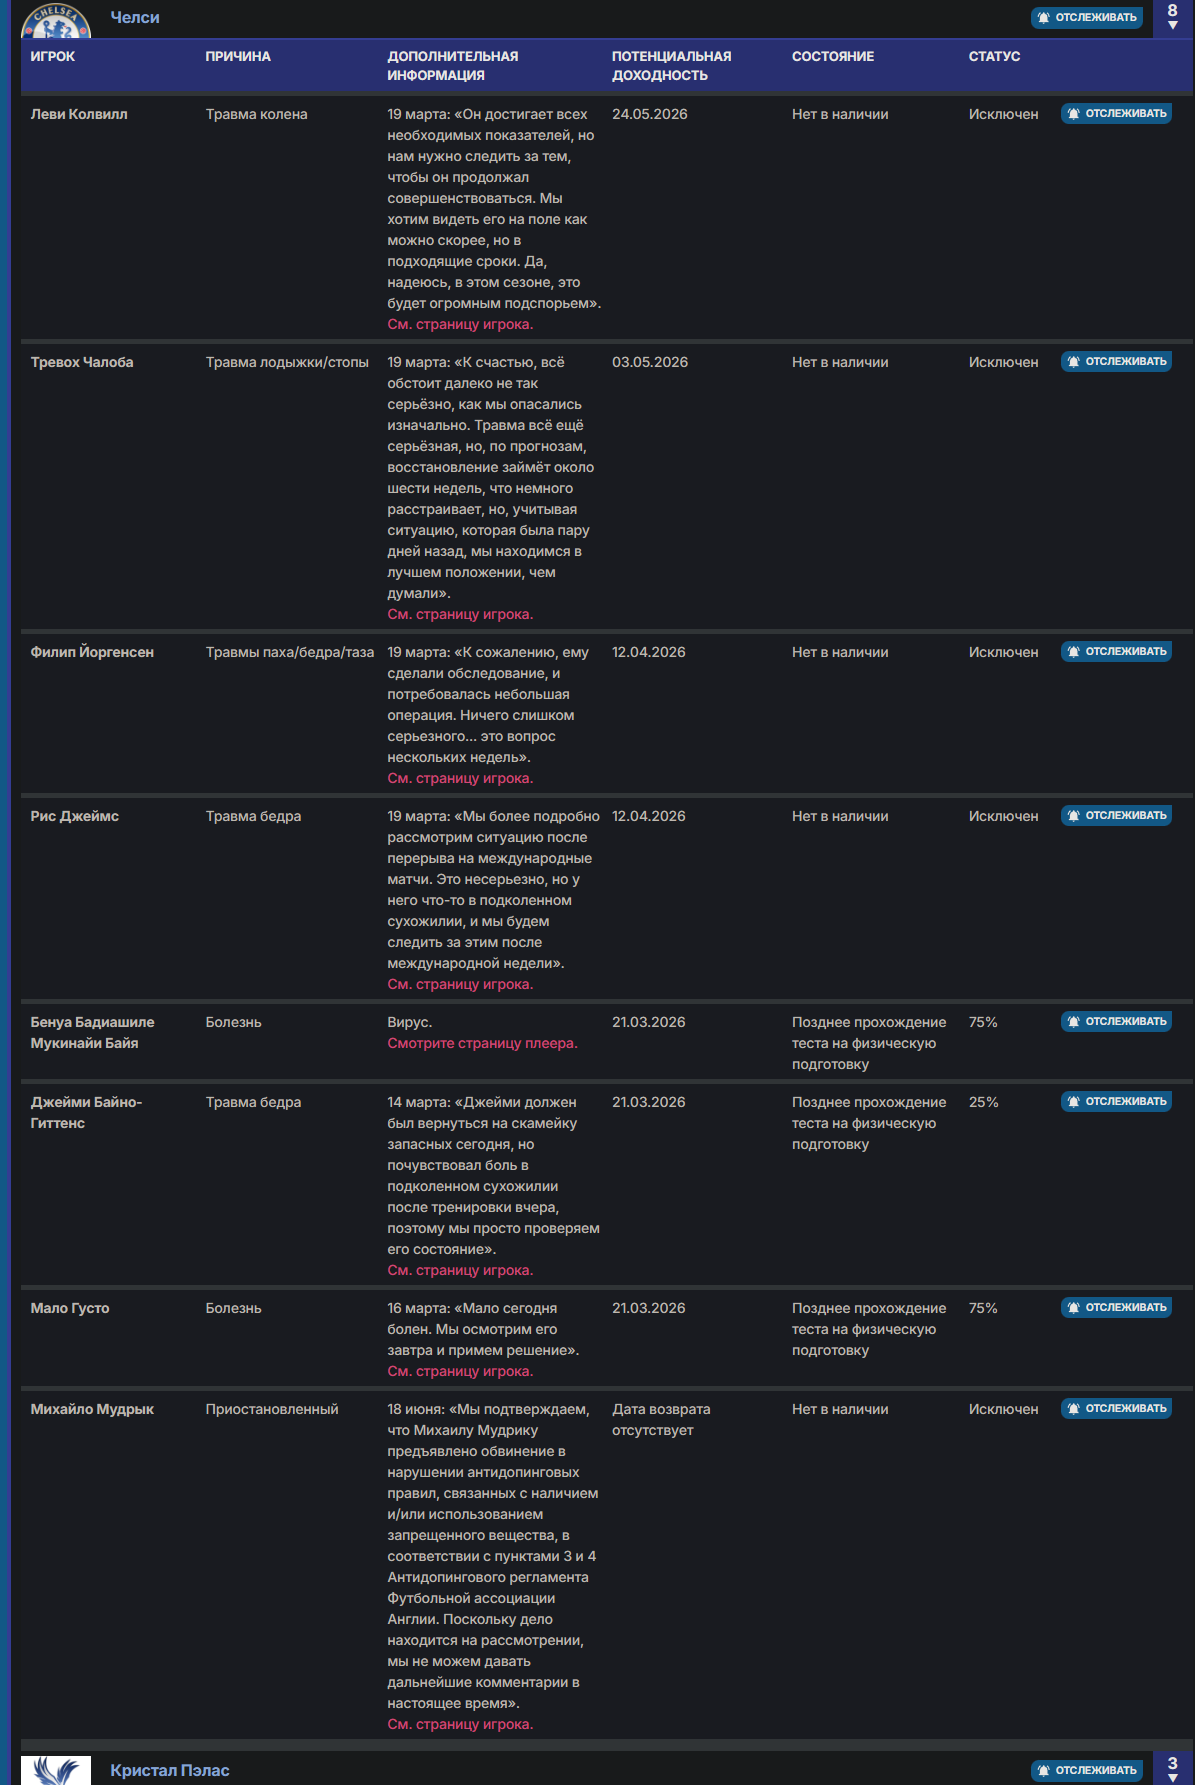Screen dimensions: 1195x1785
Task: Track Филип Йоргенсен with Отслеживать button
Action: coord(1116,652)
